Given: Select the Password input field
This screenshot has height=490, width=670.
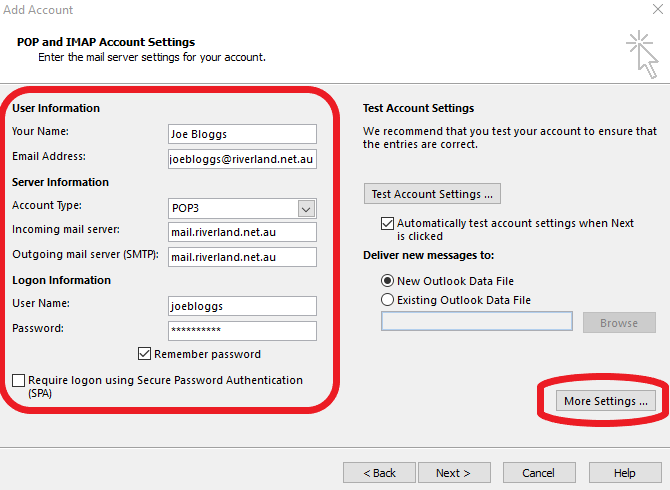Looking at the screenshot, I should coord(242,330).
